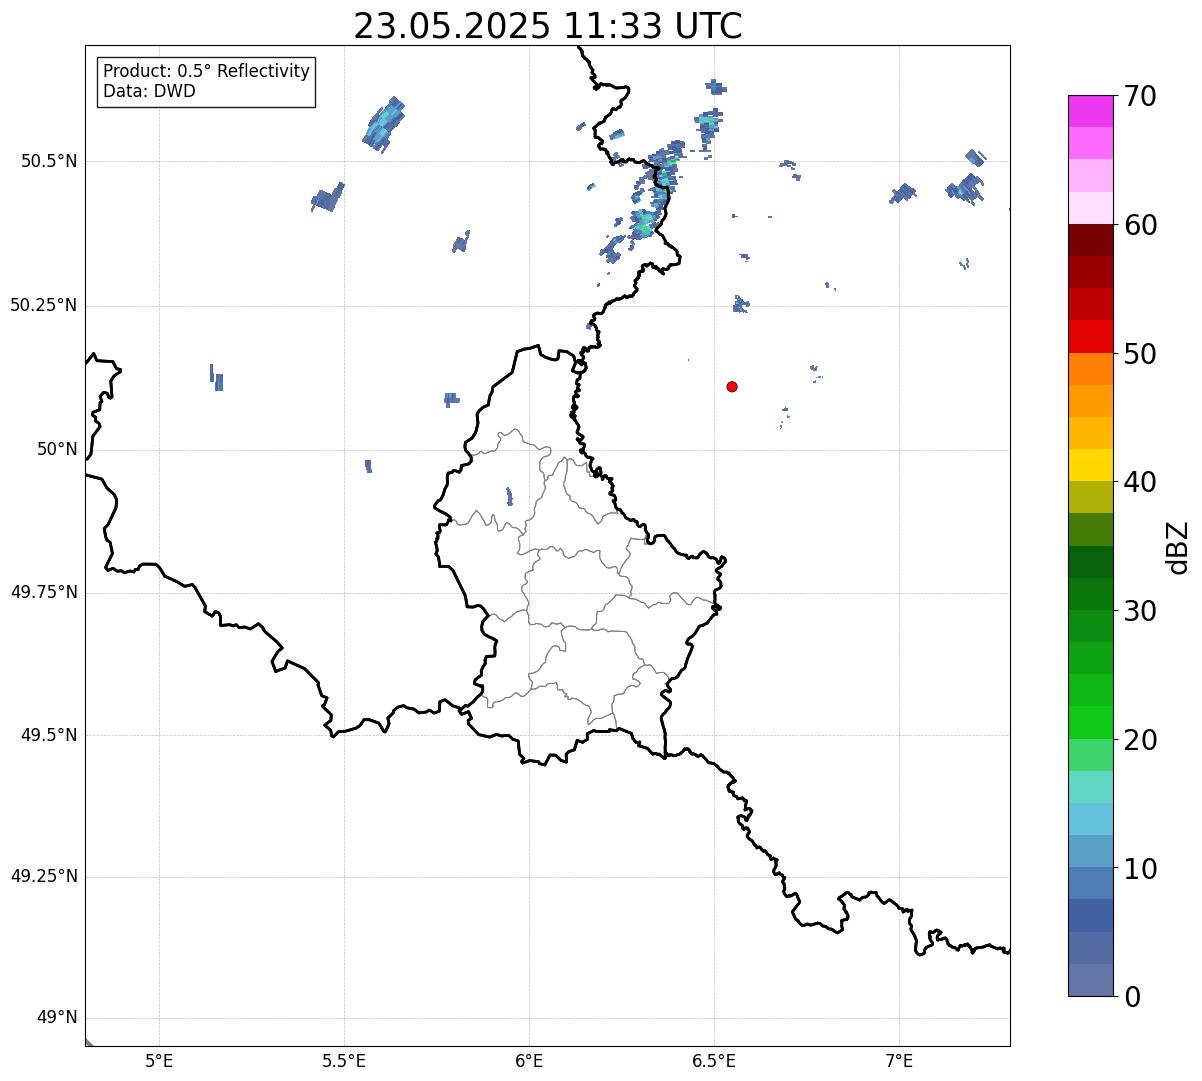Viewport: 1202px width, 1081px height.
Task: Pick the yellow colorbar segment above 40
Action: [x=1090, y=465]
